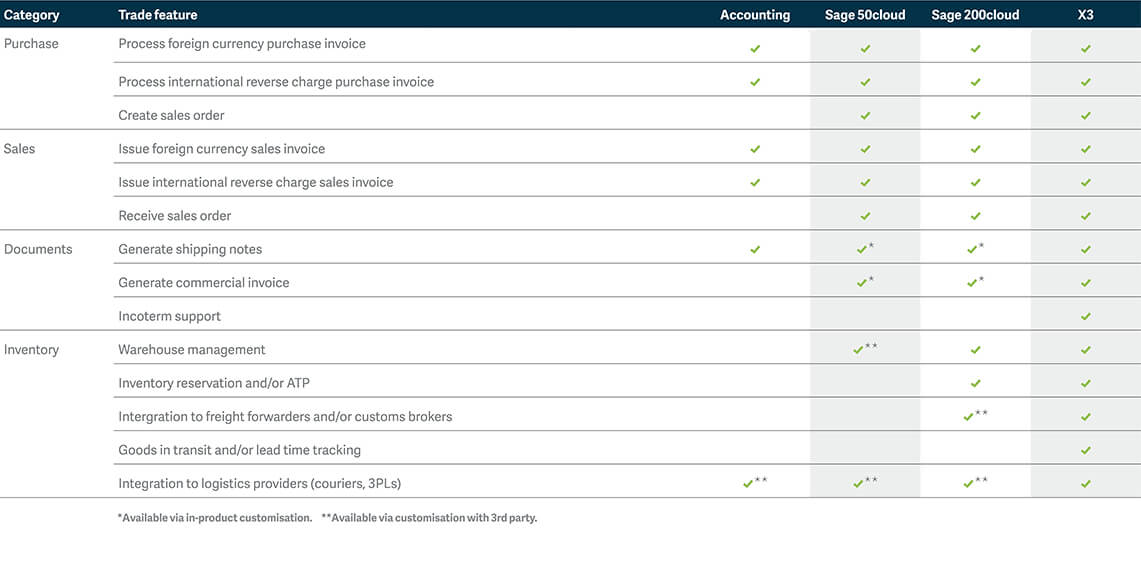Click Accounting checkmark for logistics providers integration
The width and height of the screenshot is (1141, 563).
[748, 484]
